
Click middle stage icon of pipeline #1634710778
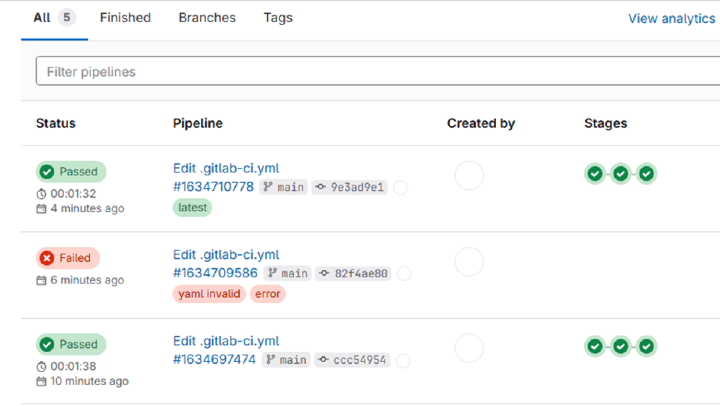(x=621, y=174)
